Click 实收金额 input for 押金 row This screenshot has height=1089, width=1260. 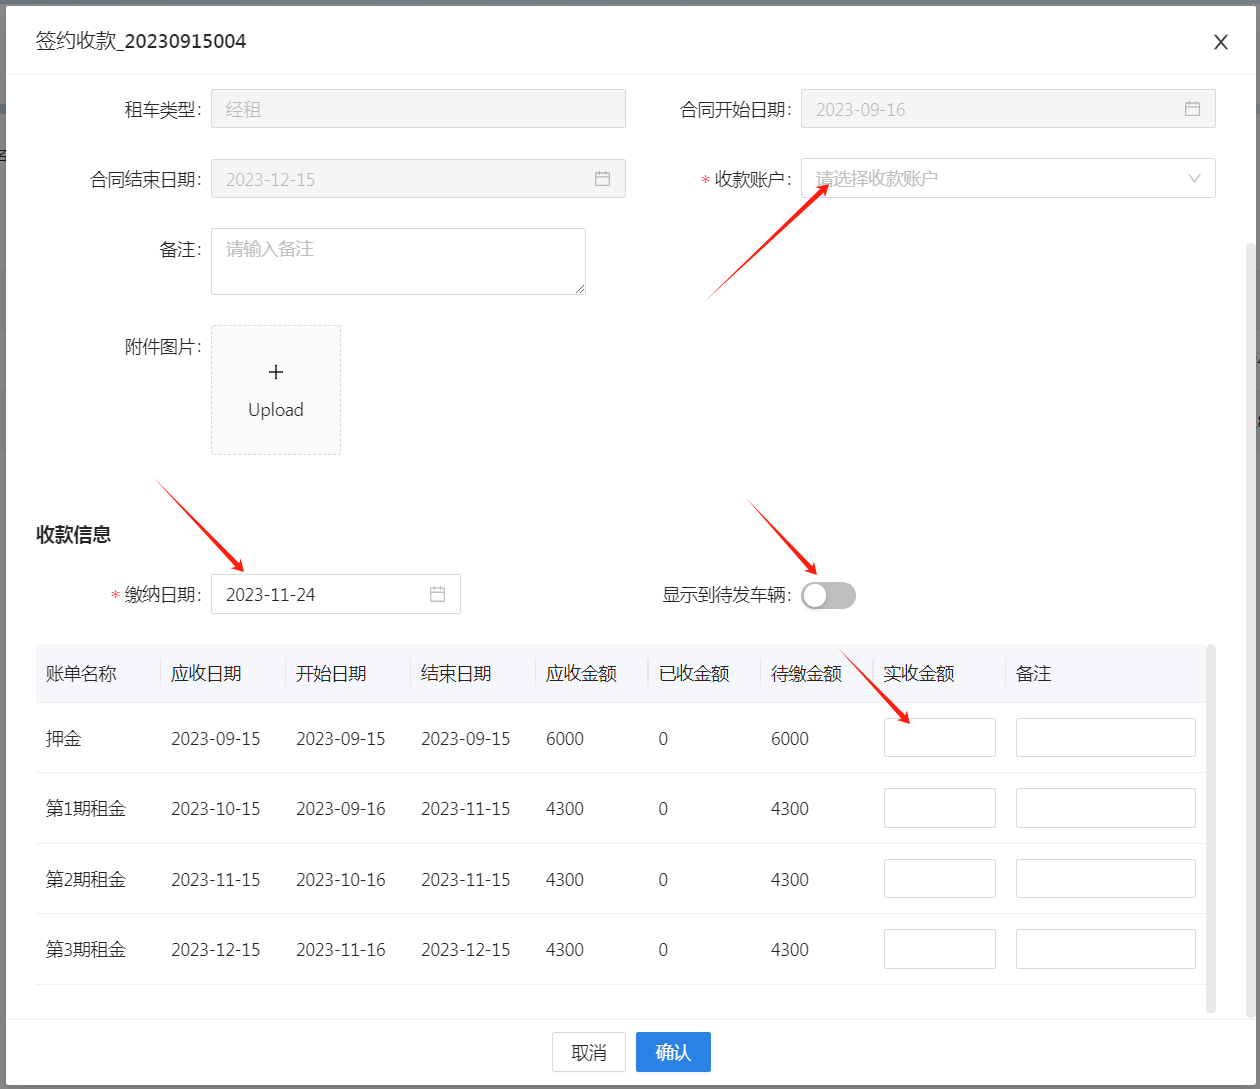(939, 738)
